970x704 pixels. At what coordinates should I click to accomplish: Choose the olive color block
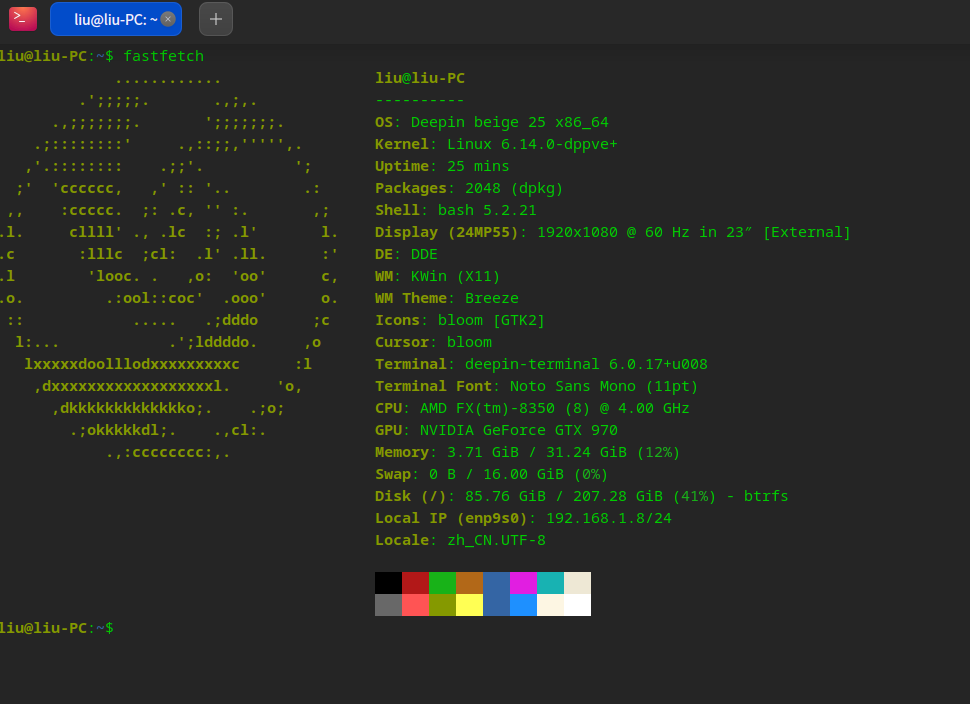442,605
